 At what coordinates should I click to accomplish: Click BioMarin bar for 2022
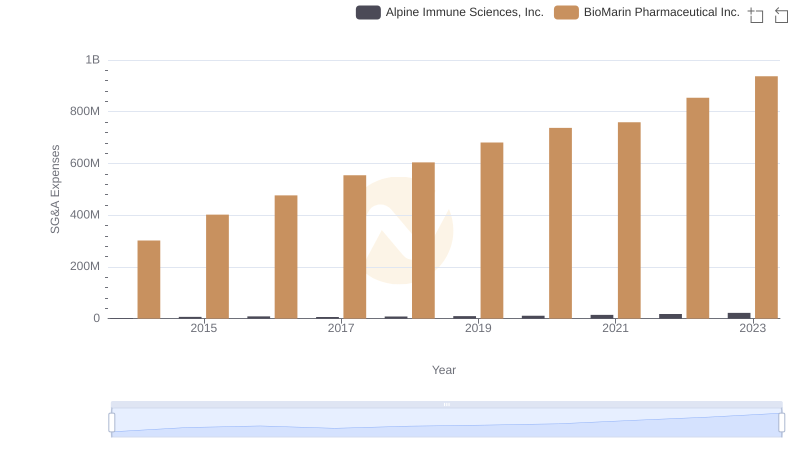click(x=697, y=208)
